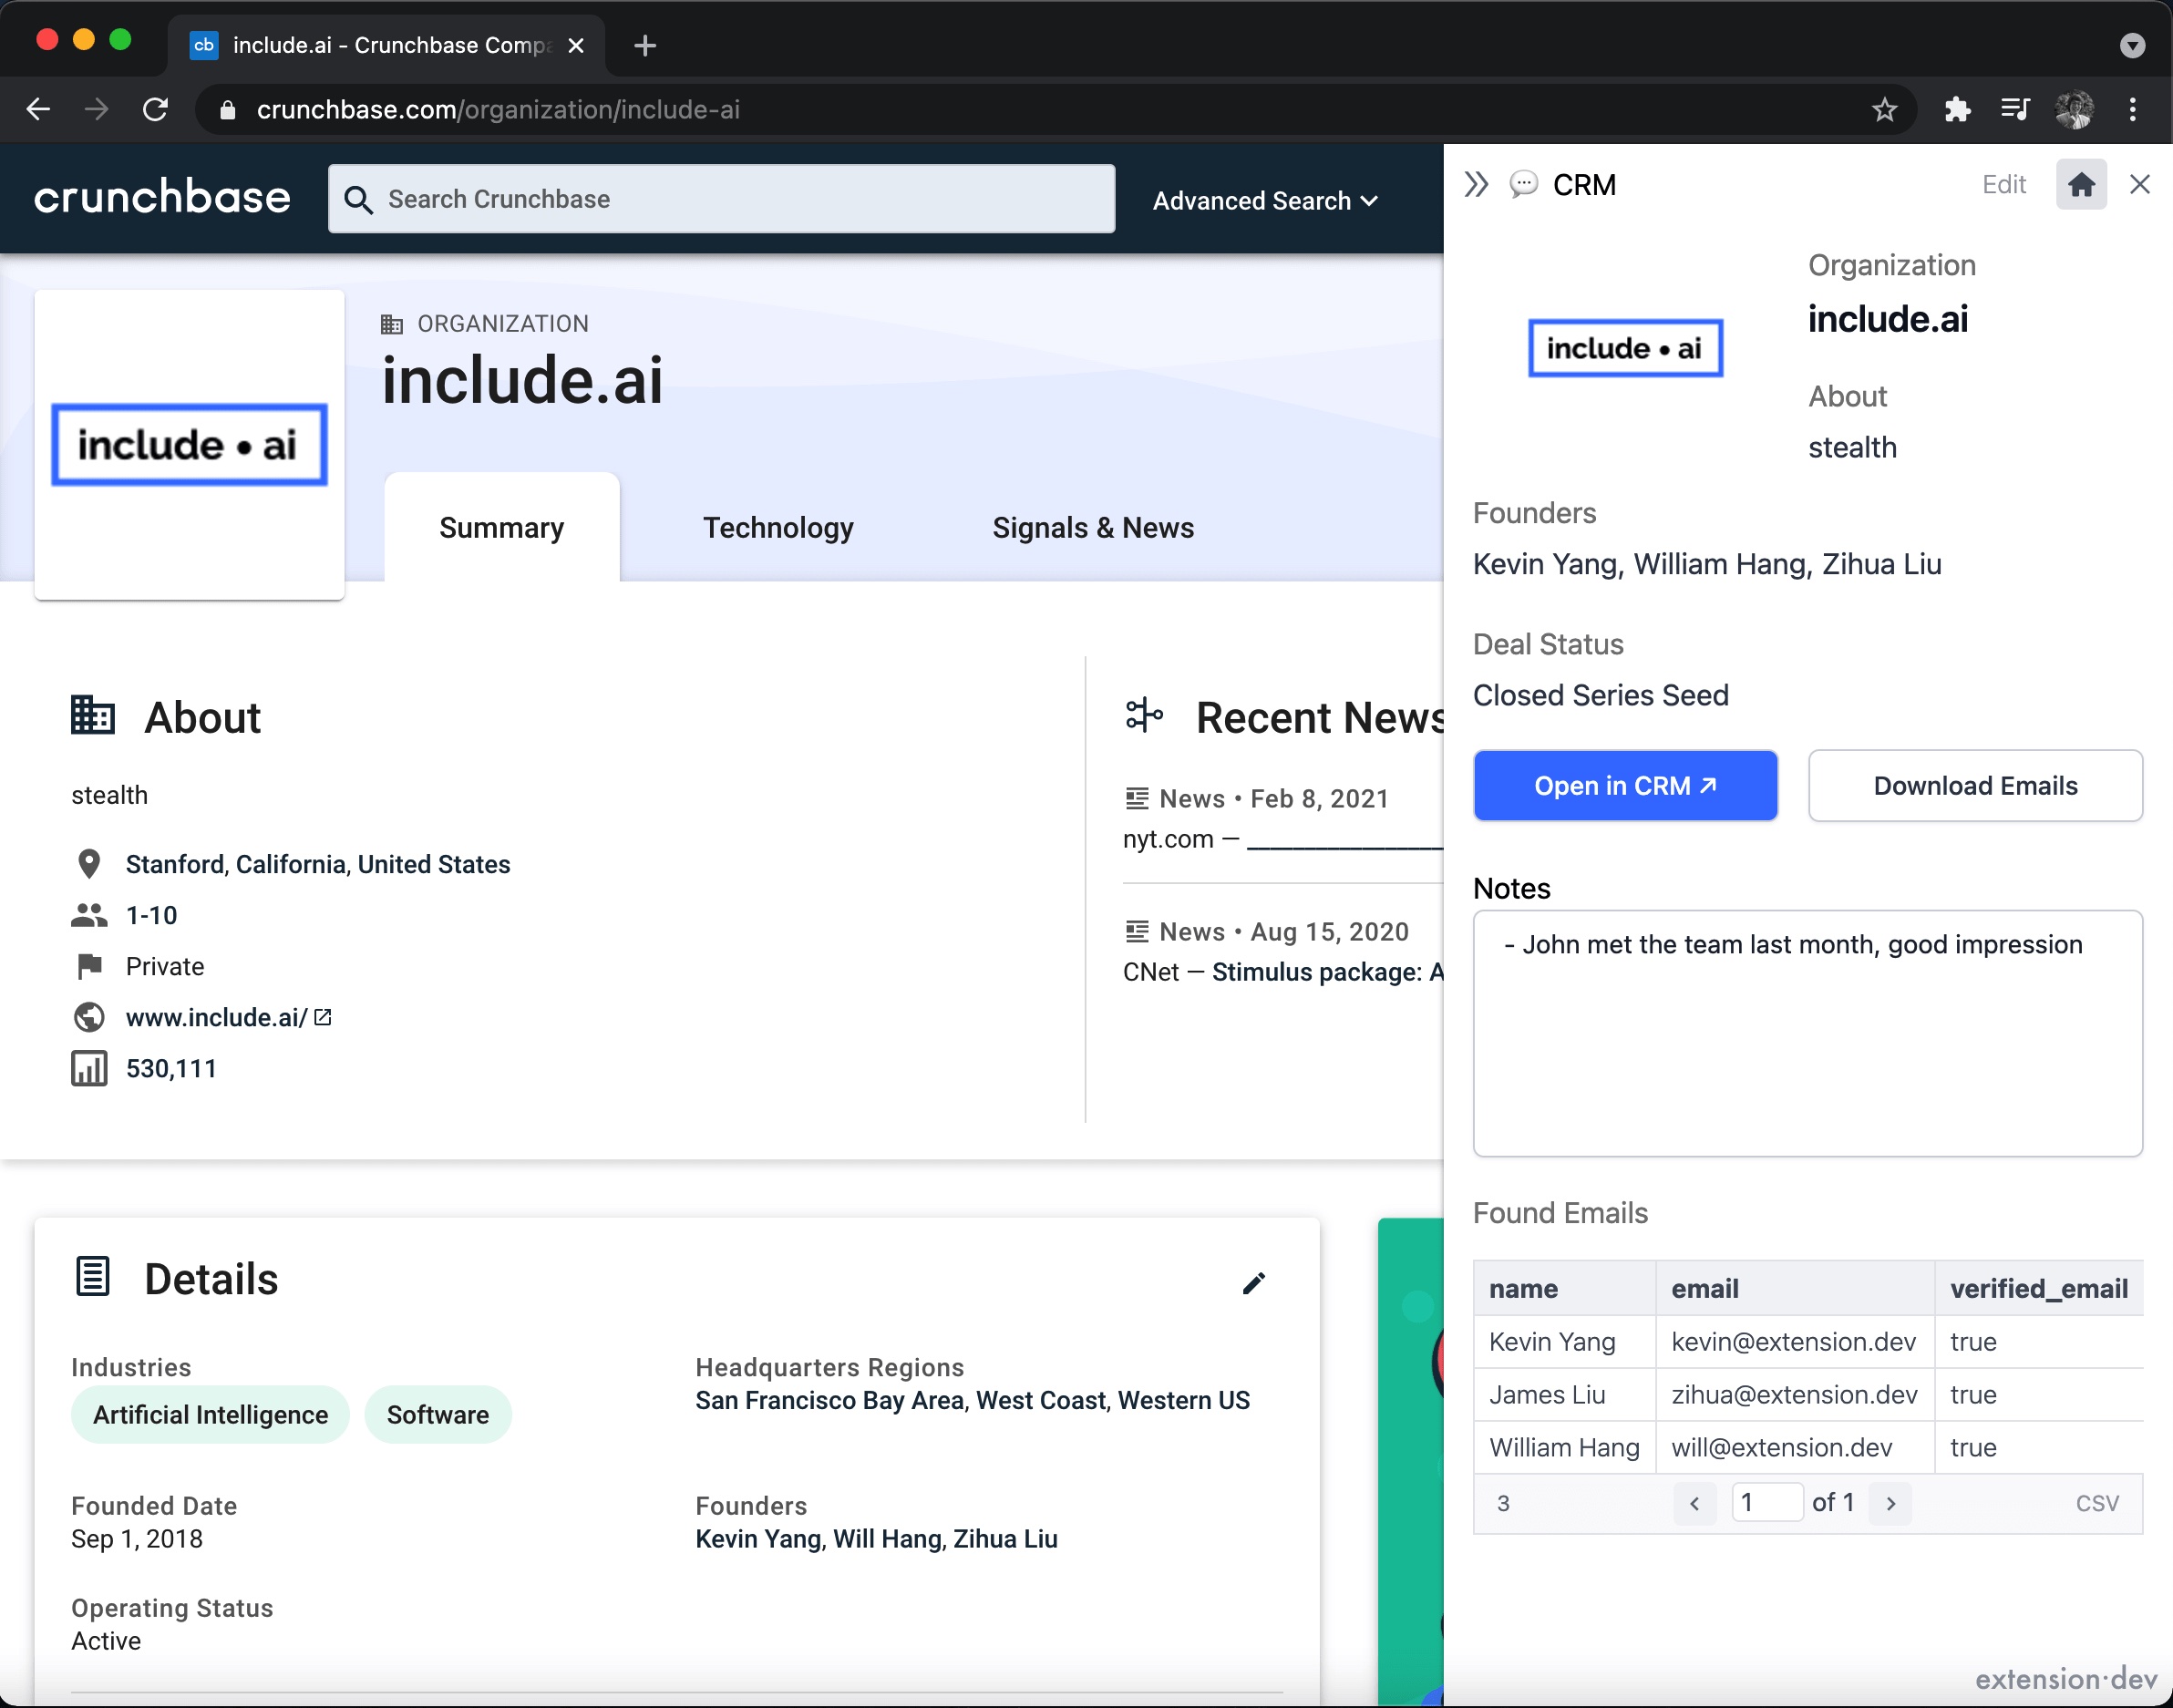Click the Crunchbase logo
Image resolution: width=2173 pixels, height=1708 pixels.
click(x=162, y=197)
